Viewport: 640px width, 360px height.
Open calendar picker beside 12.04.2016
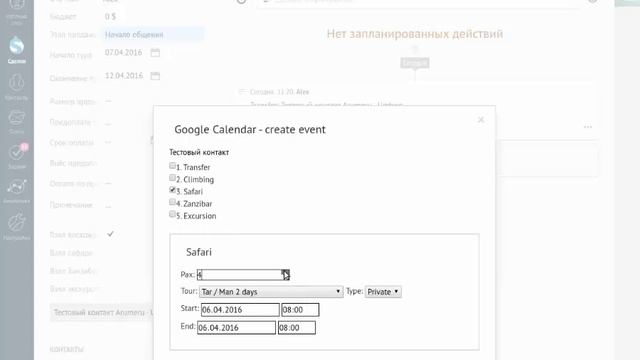click(x=155, y=76)
